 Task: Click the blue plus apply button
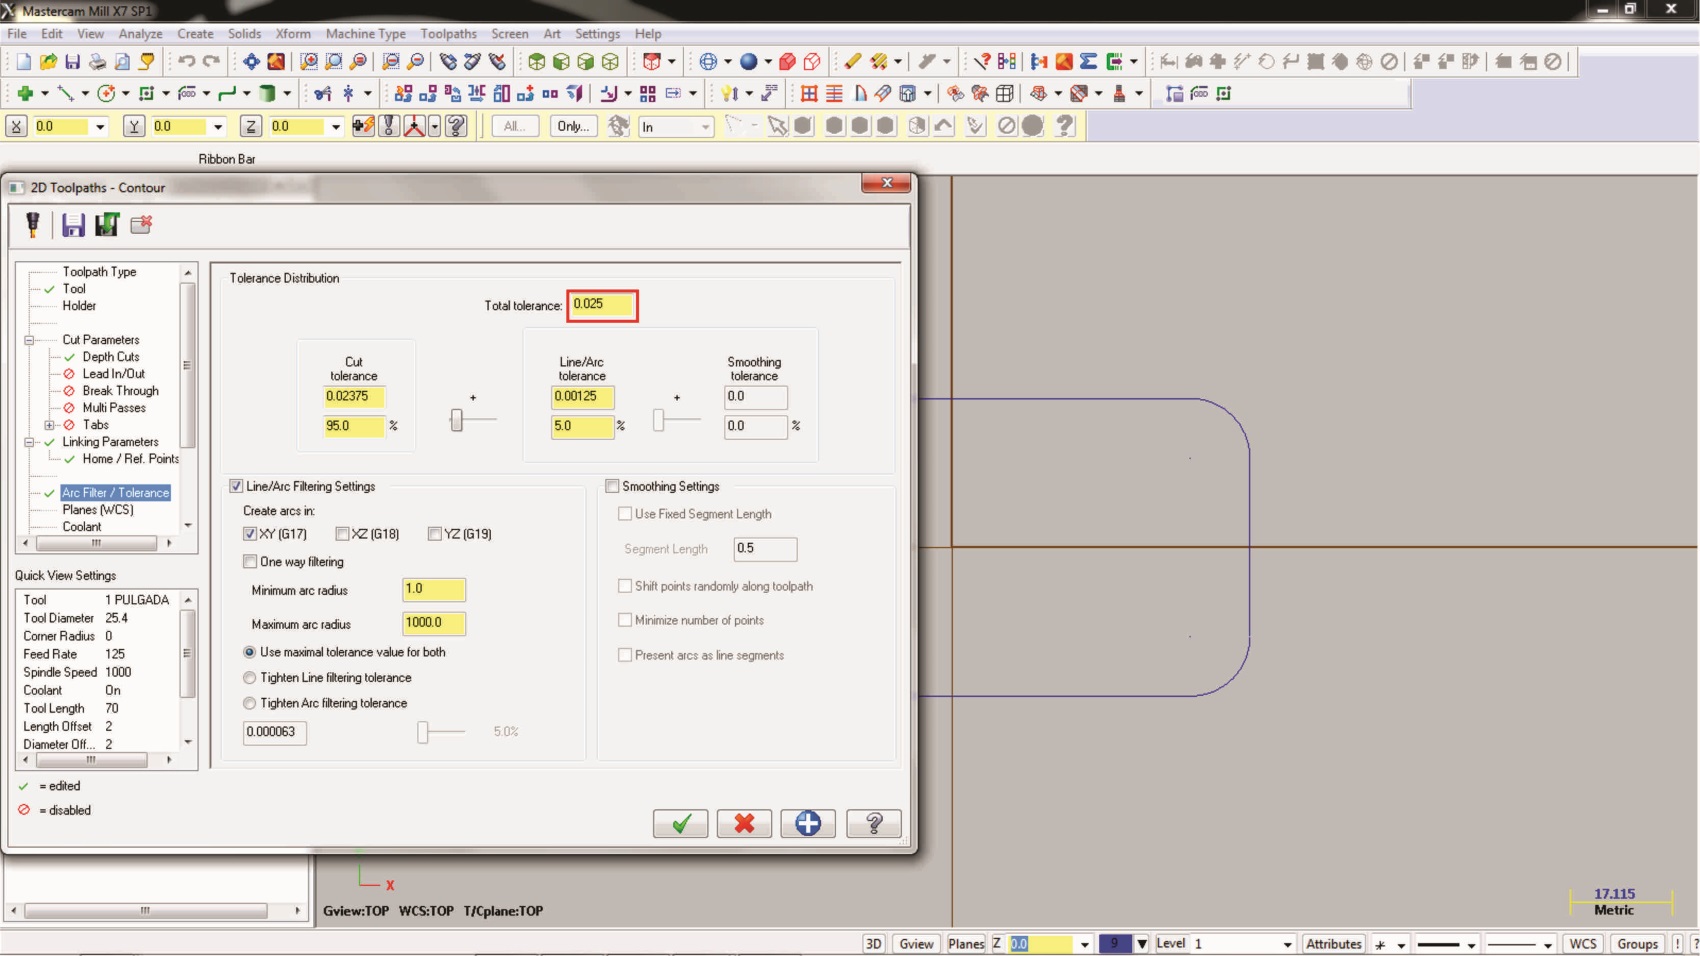pos(808,823)
